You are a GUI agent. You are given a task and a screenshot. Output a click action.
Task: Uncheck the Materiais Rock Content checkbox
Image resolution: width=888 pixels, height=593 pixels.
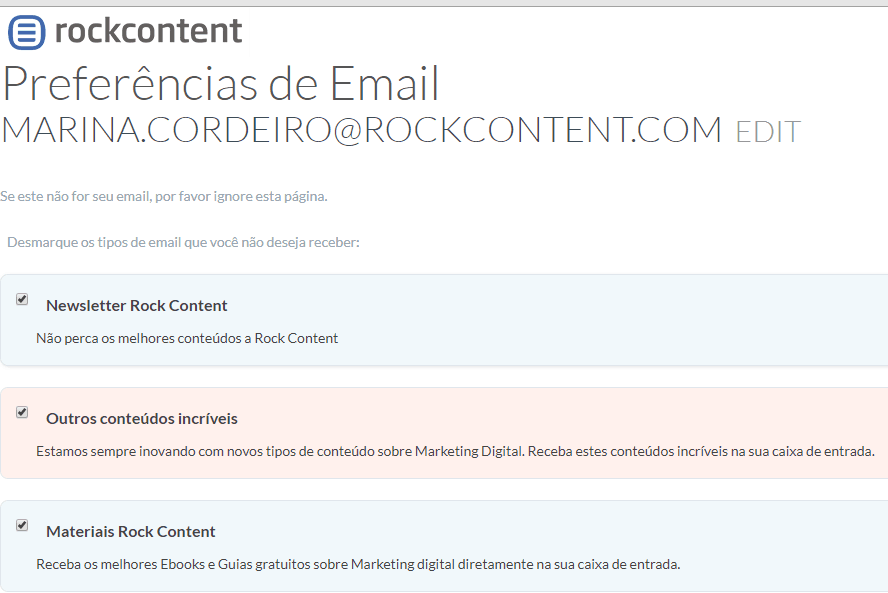pos(22,525)
